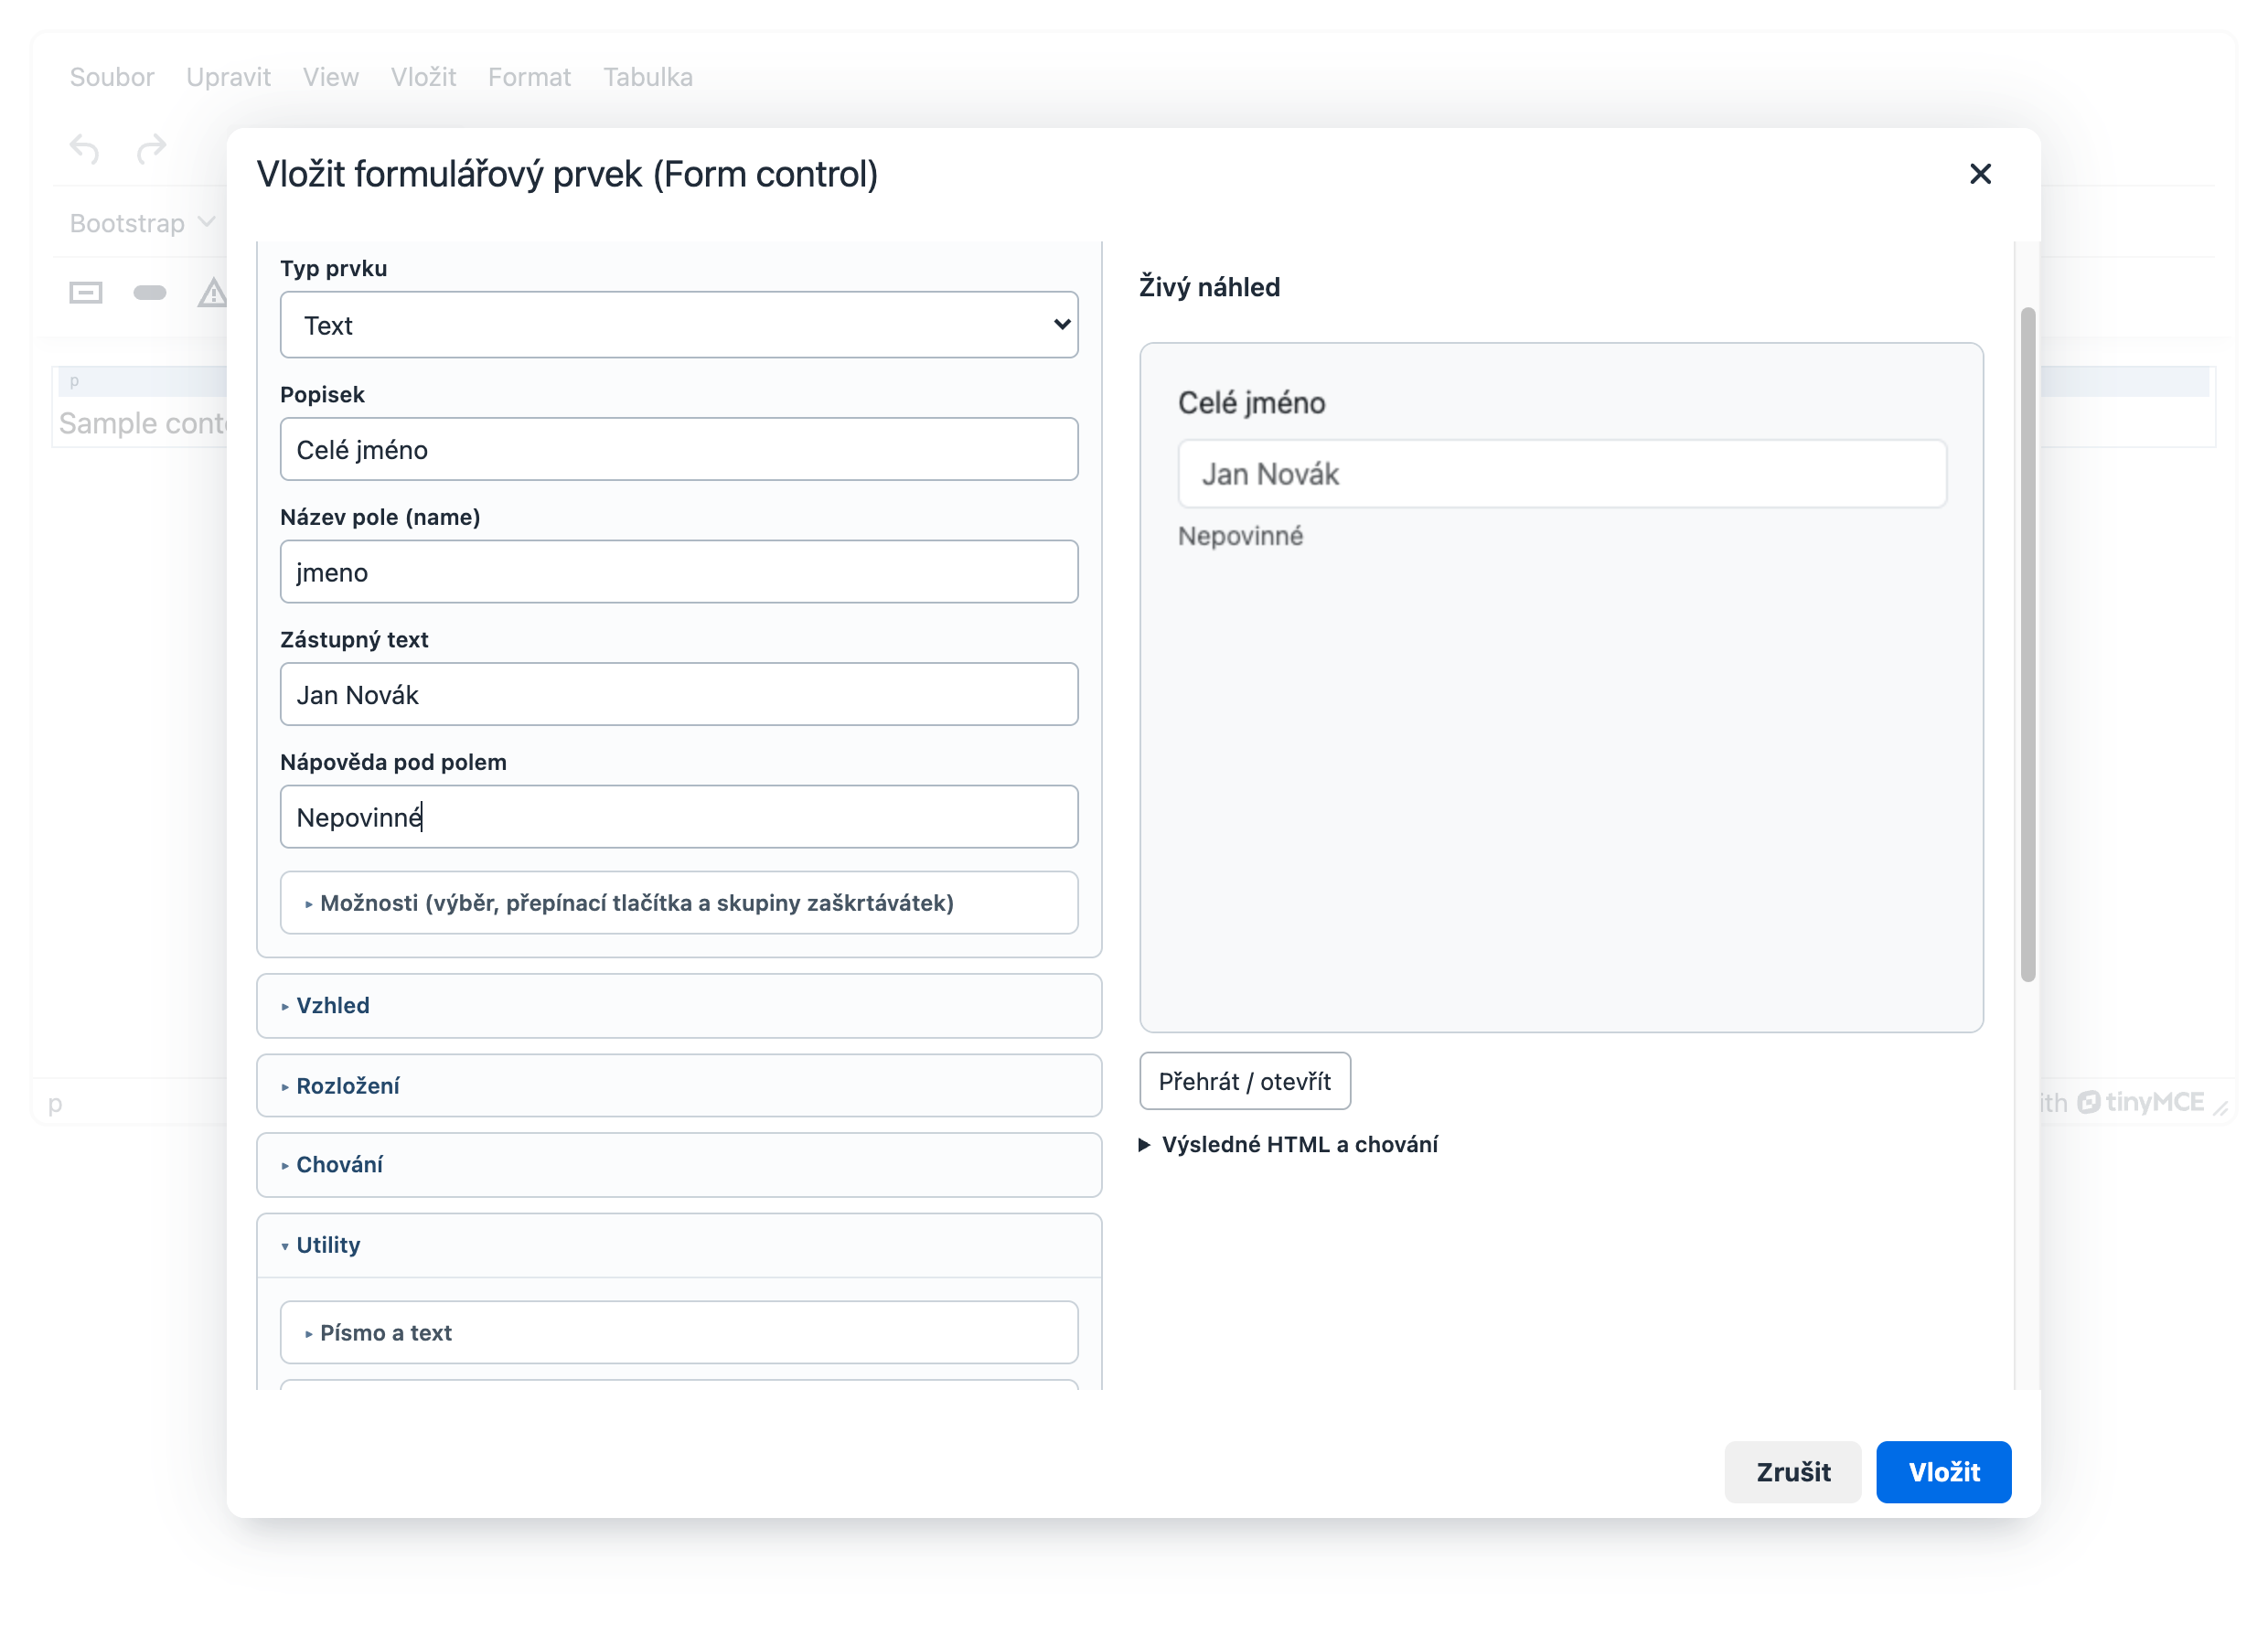The height and width of the screenshot is (1646, 2268).
Task: Expand Písmo a text subsection
Action: coord(679,1332)
